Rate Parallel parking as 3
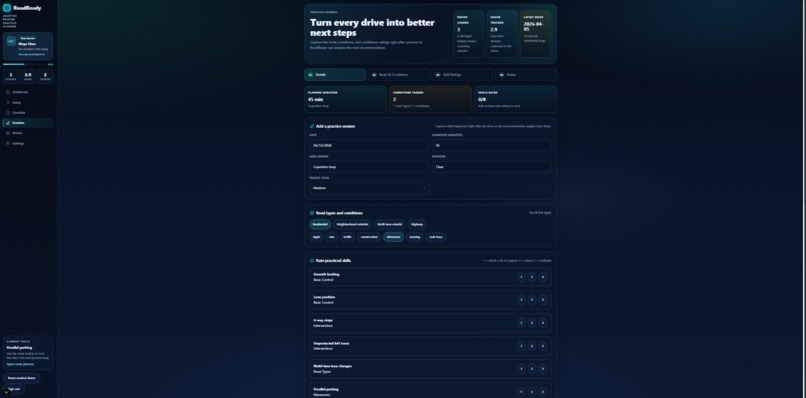The width and height of the screenshot is (806, 398). tap(543, 392)
